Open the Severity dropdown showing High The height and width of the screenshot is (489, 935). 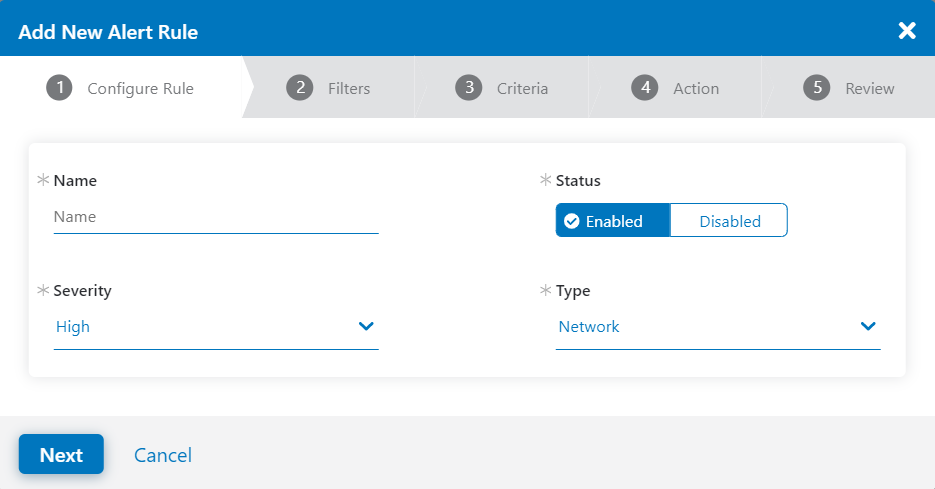tap(200, 327)
